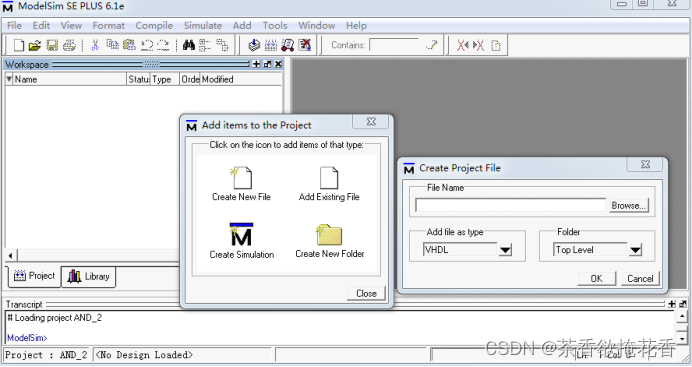
Task: Click the Compile toolbar icon
Action: tap(254, 45)
